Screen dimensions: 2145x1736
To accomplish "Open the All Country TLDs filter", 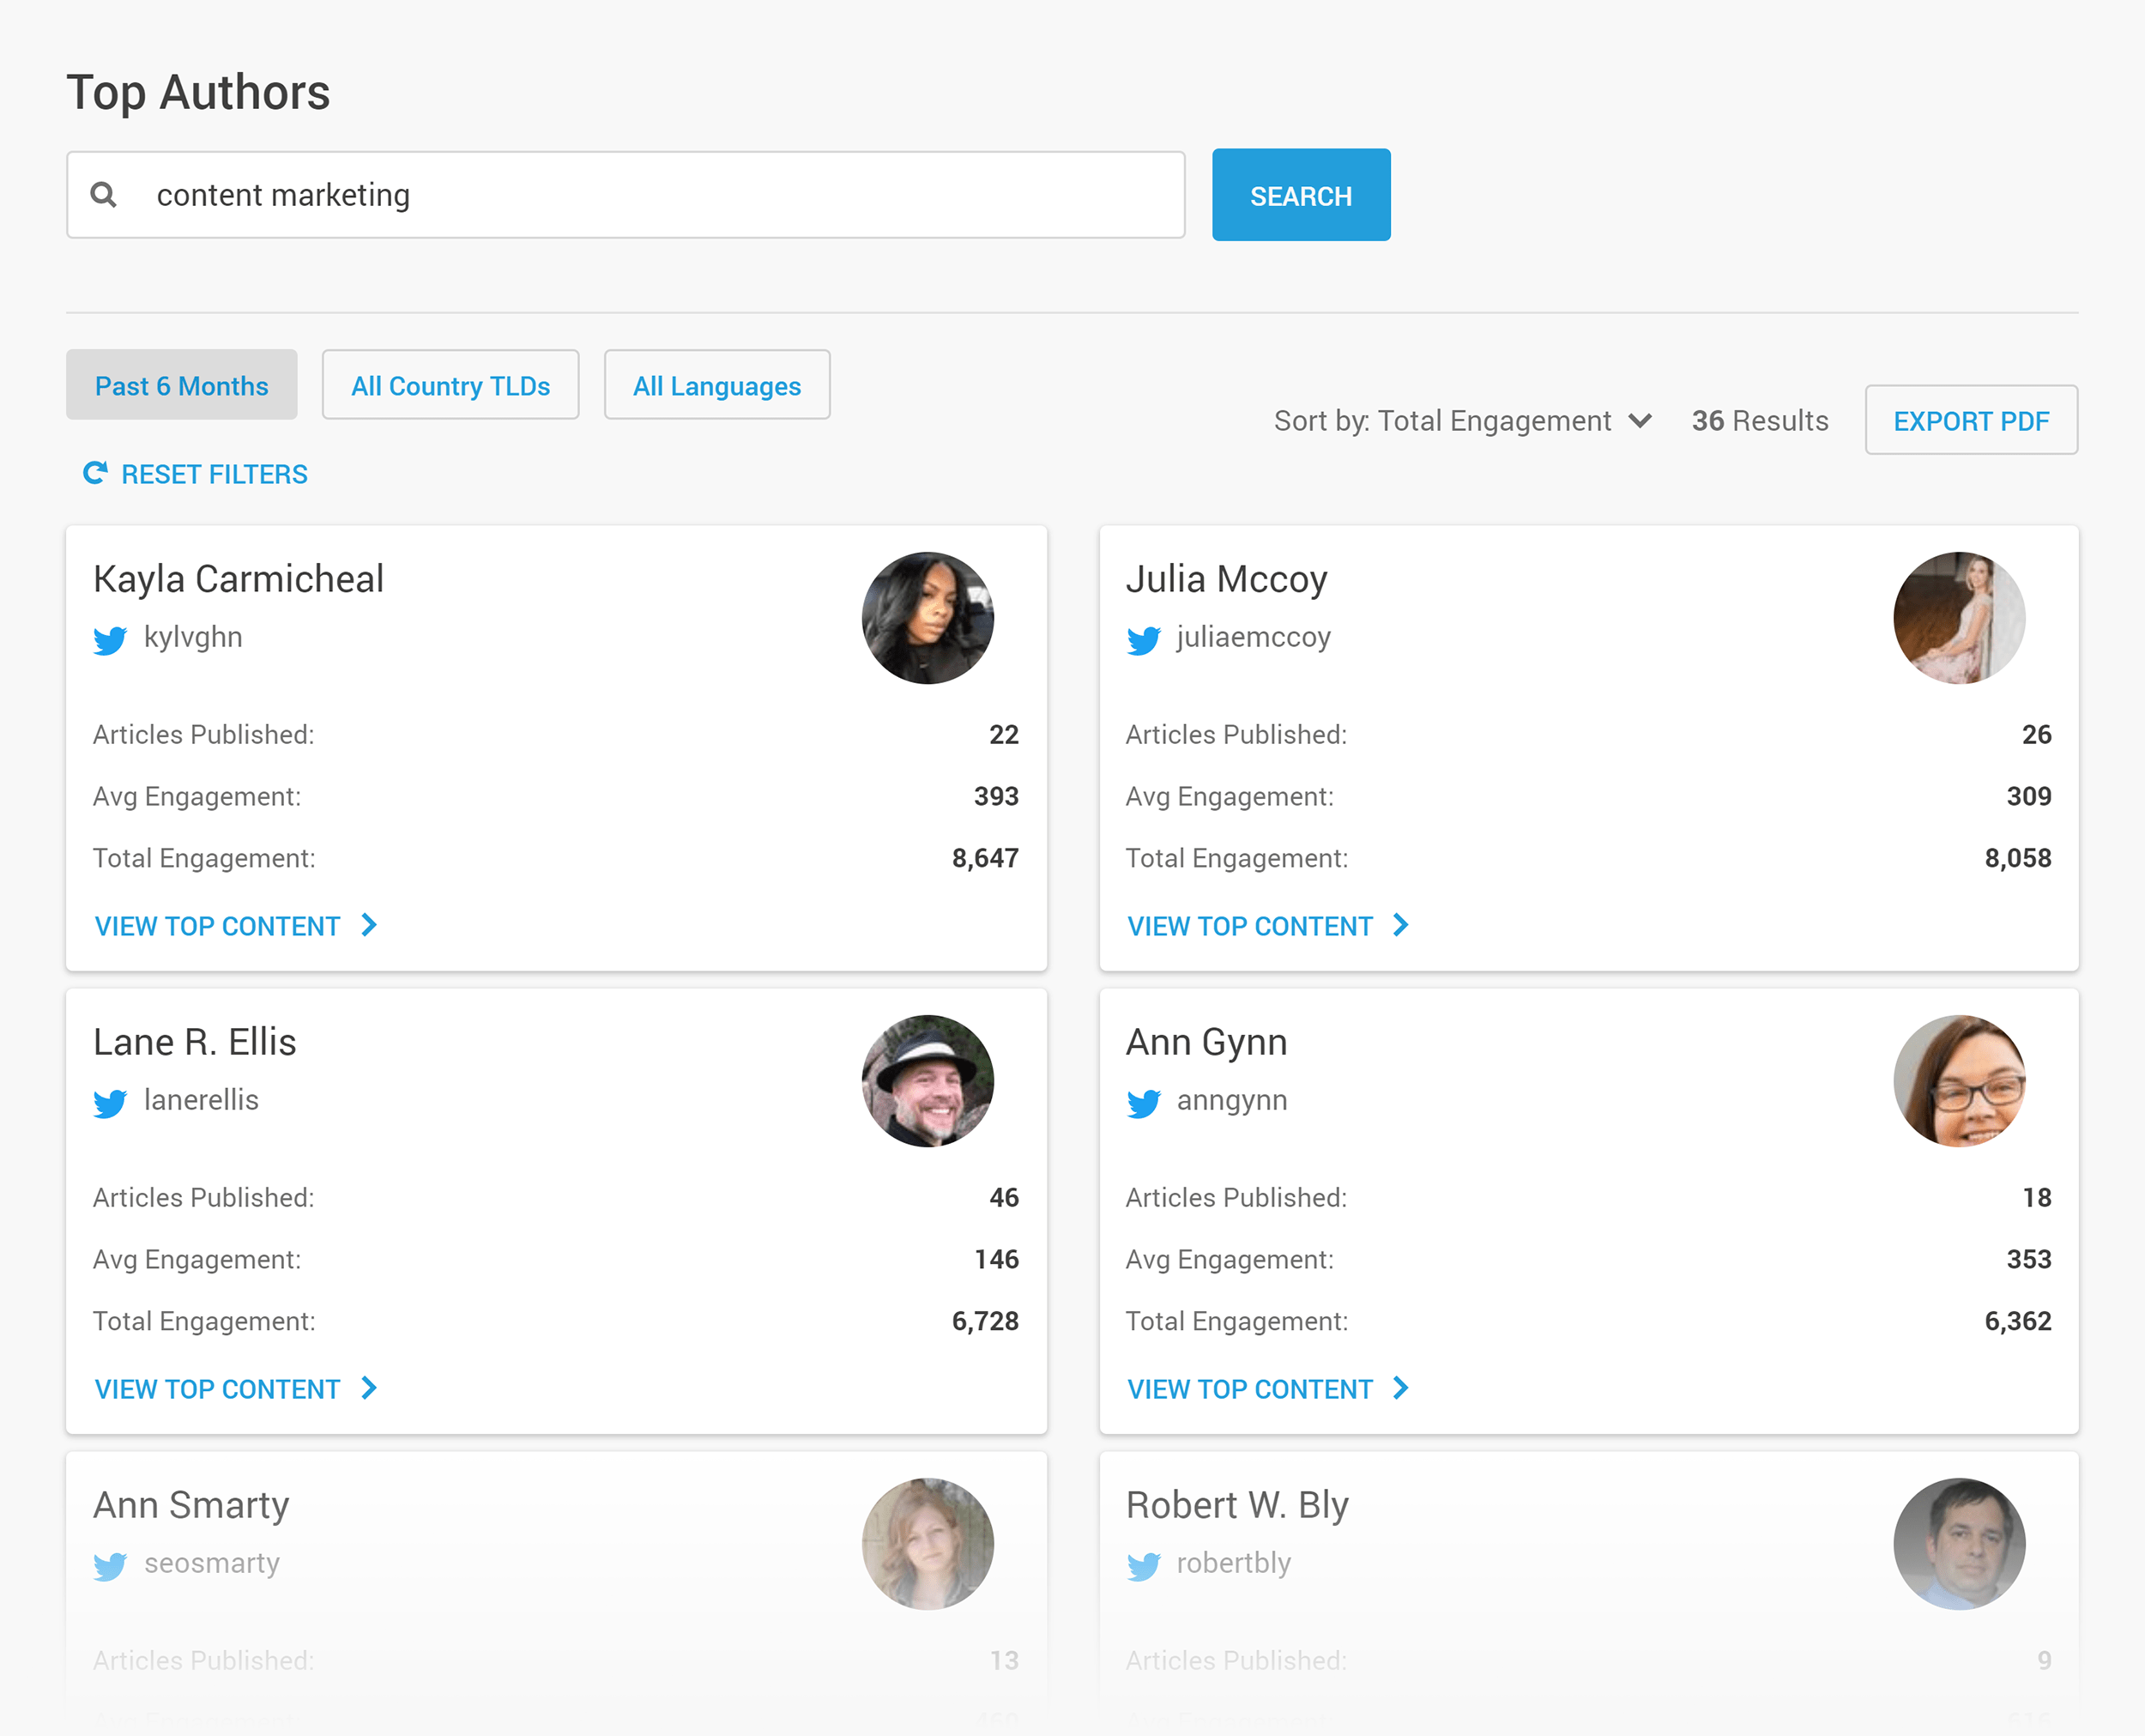I will pyautogui.click(x=450, y=385).
